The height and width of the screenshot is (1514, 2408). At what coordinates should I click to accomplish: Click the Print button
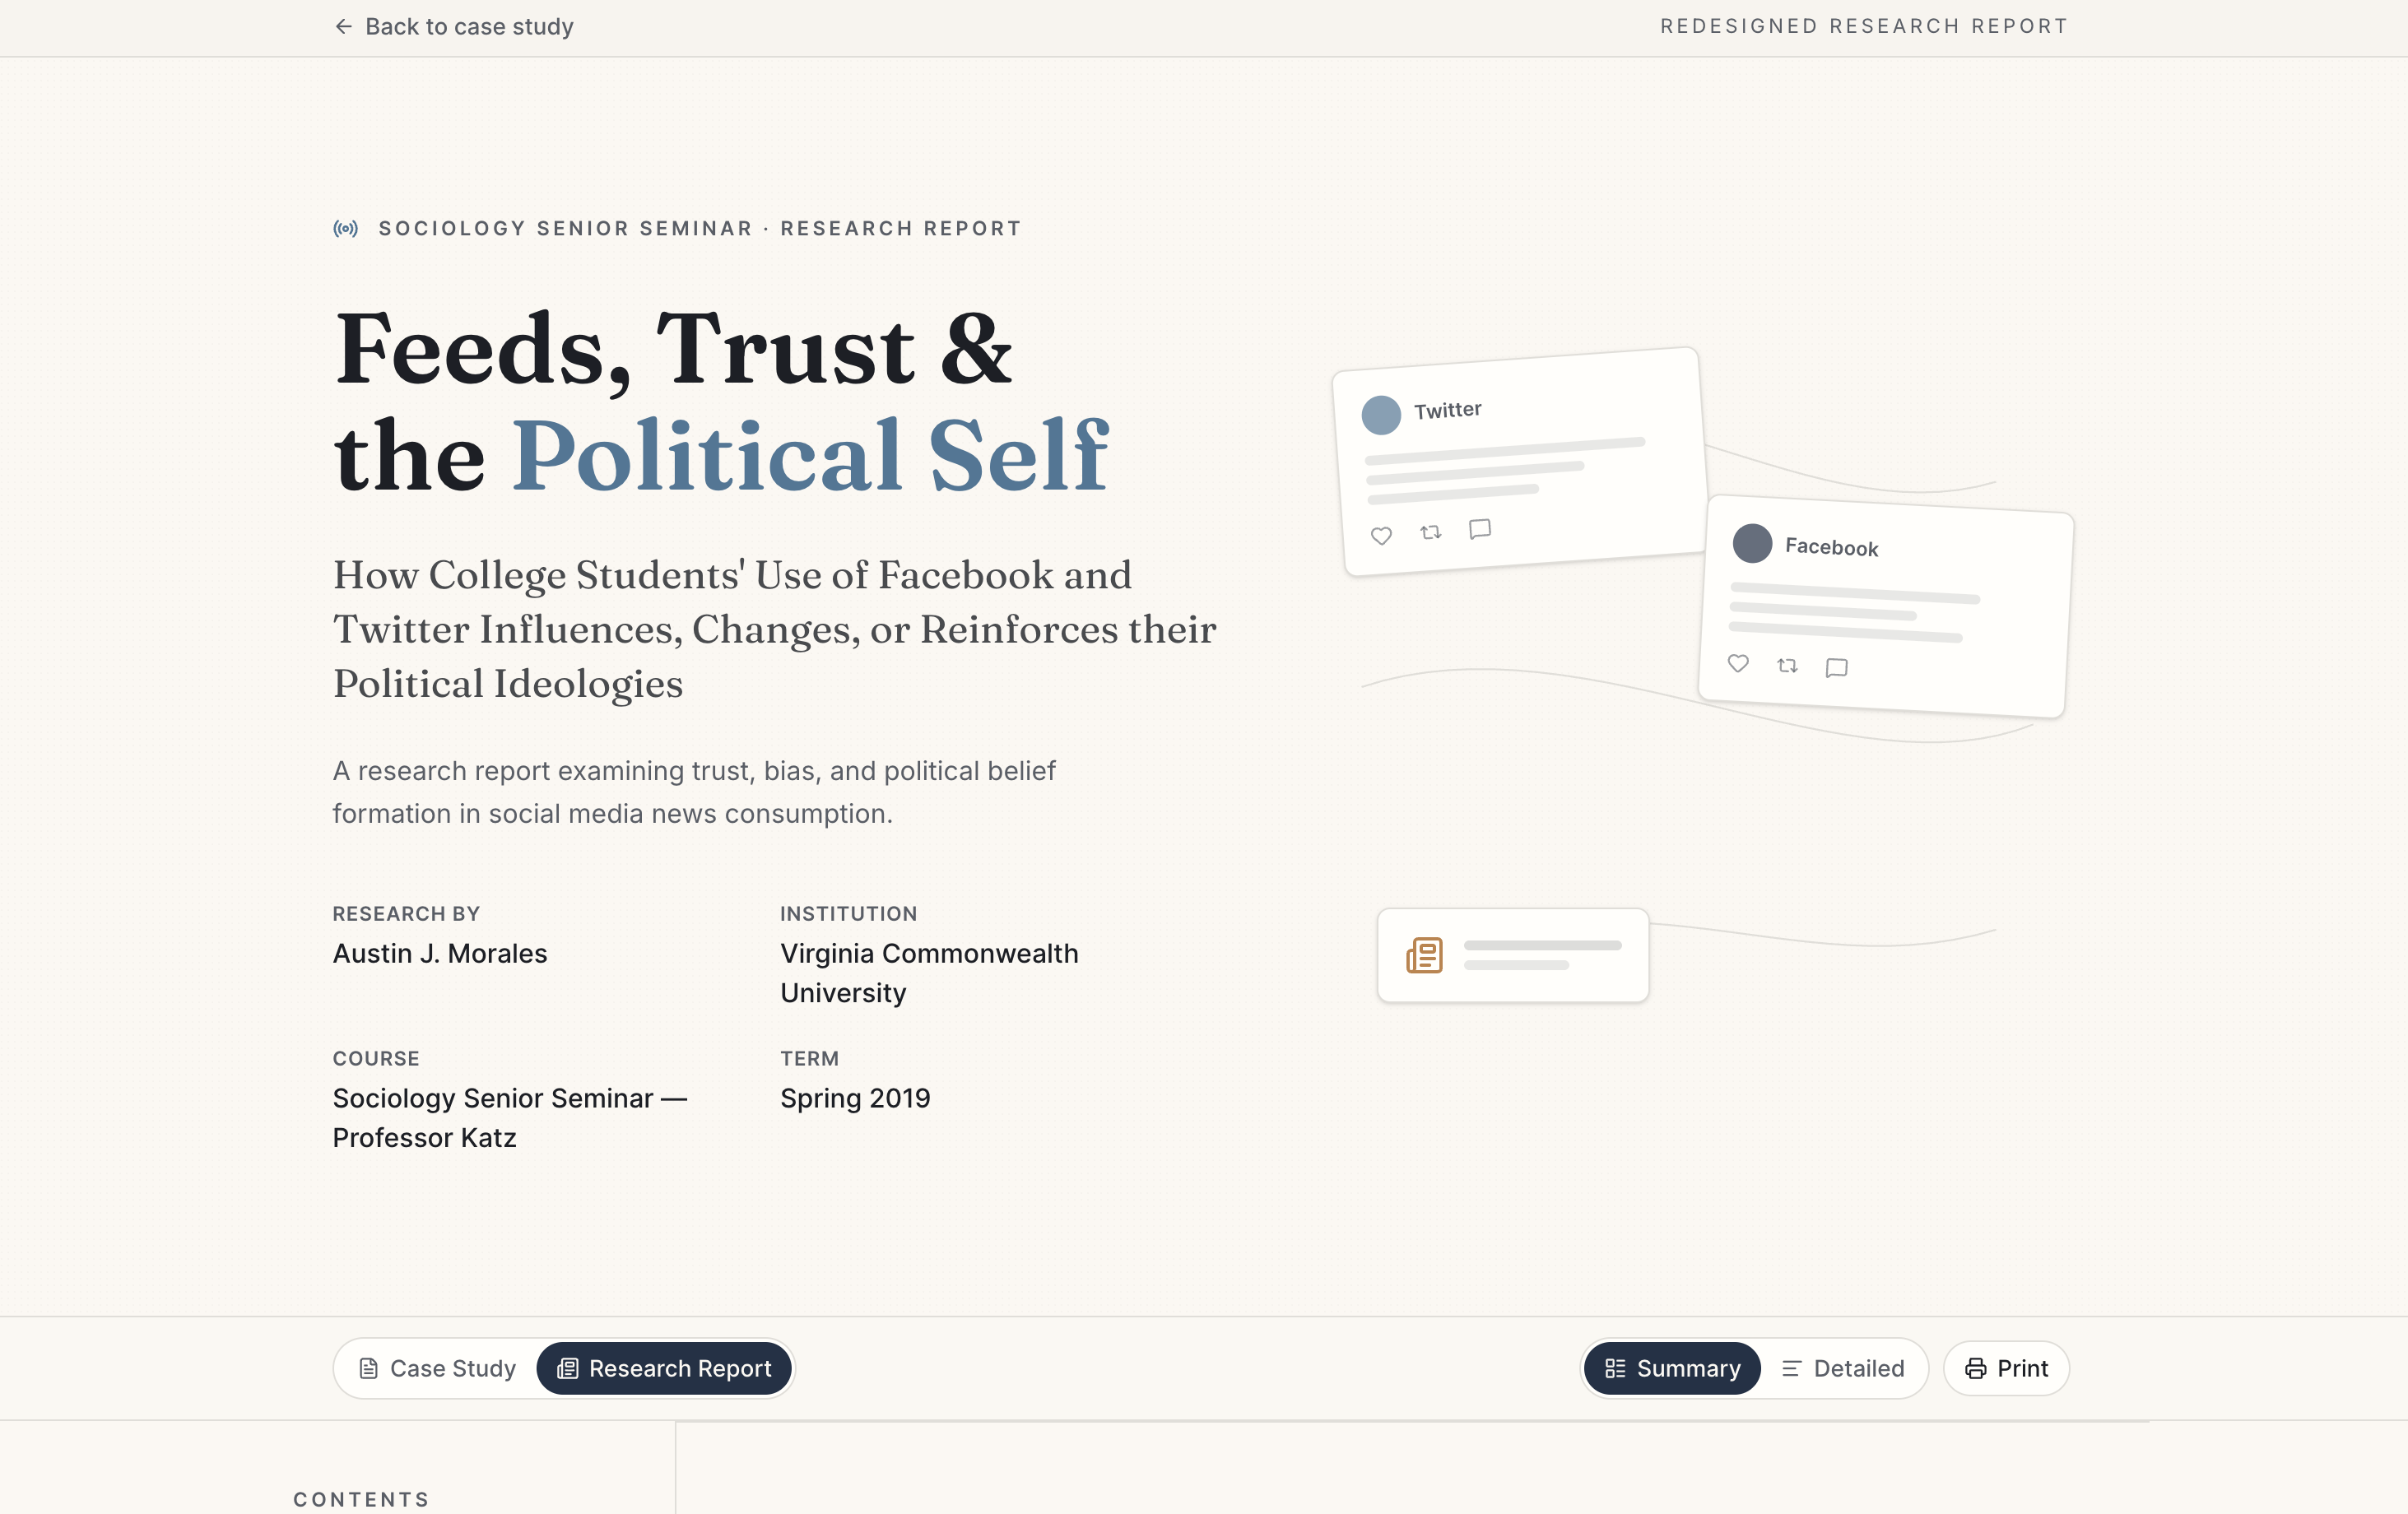tap(2006, 1368)
